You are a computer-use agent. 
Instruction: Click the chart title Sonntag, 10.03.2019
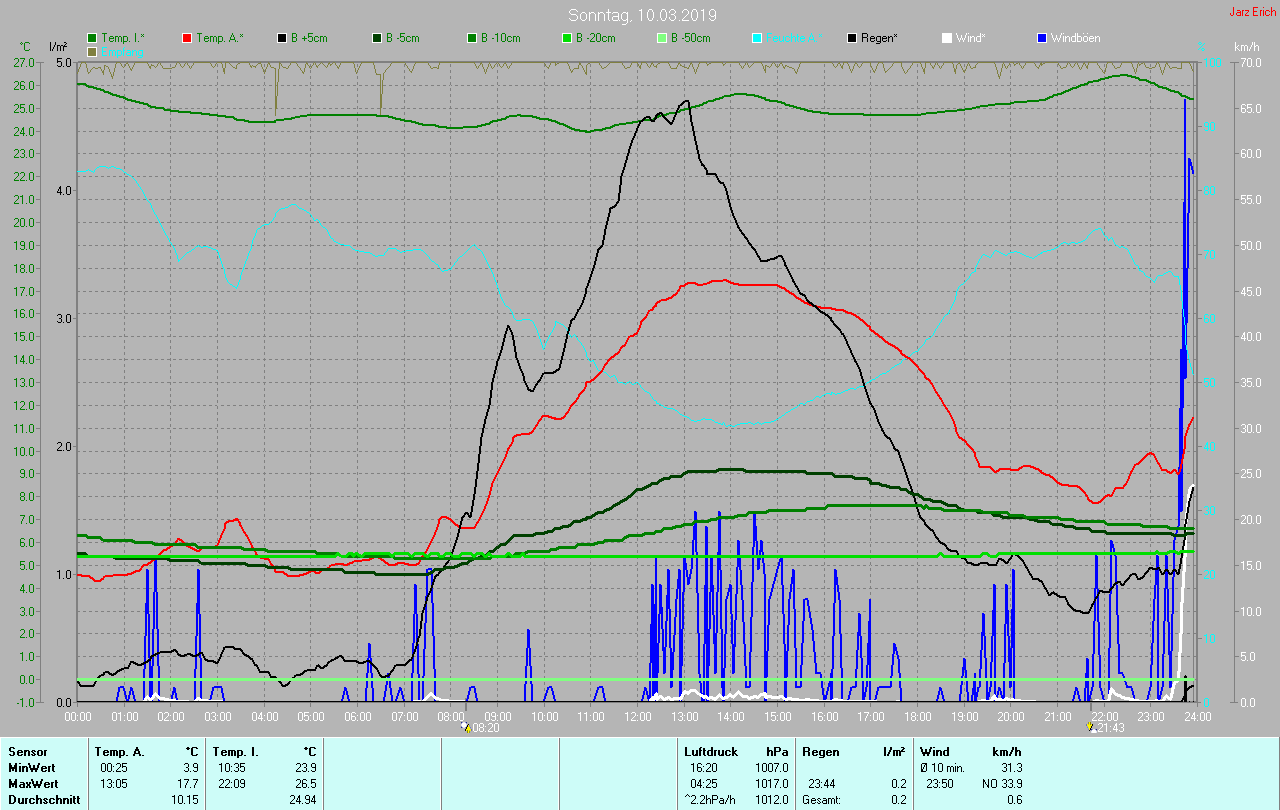(642, 15)
